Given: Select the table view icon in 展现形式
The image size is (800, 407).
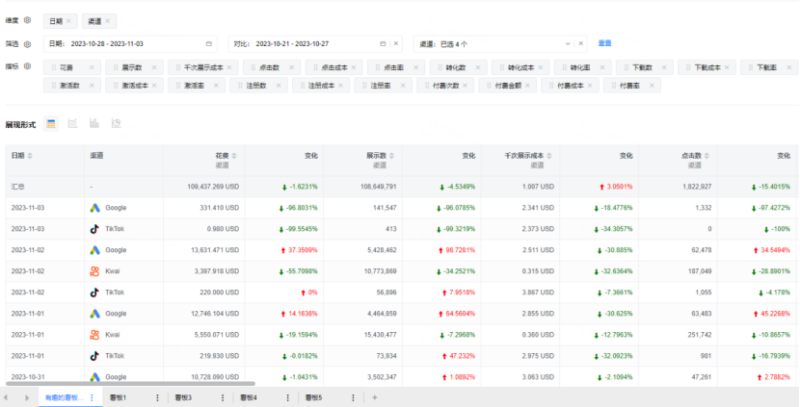Looking at the screenshot, I should point(51,124).
